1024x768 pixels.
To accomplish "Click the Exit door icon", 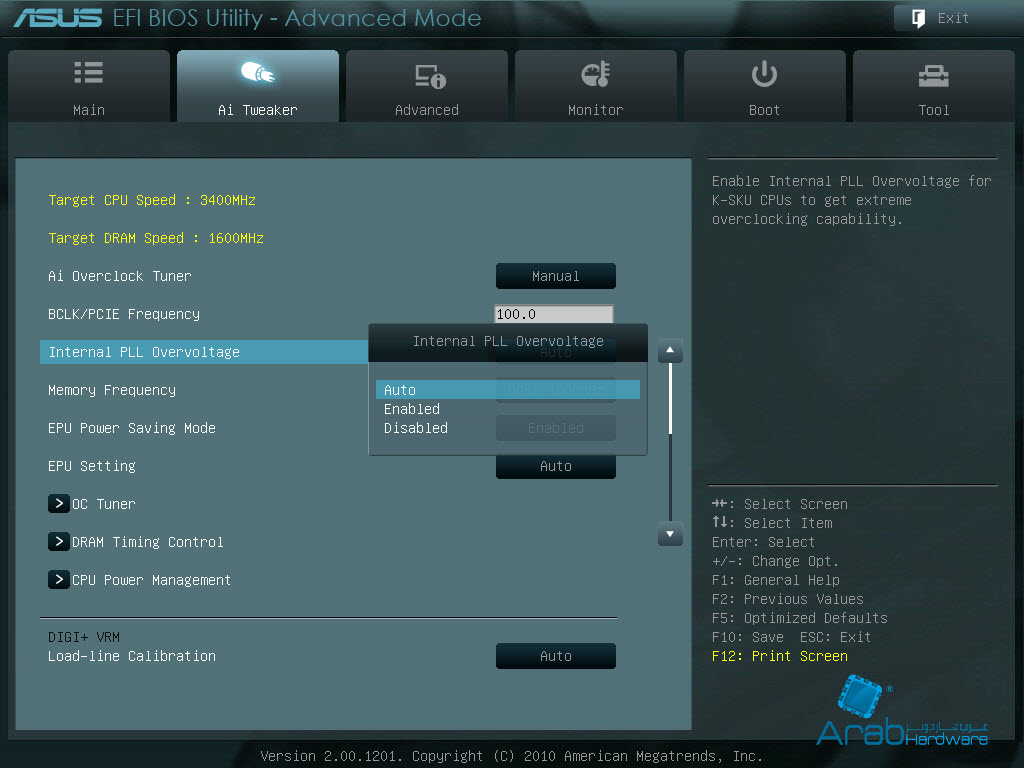I will click(x=918, y=18).
